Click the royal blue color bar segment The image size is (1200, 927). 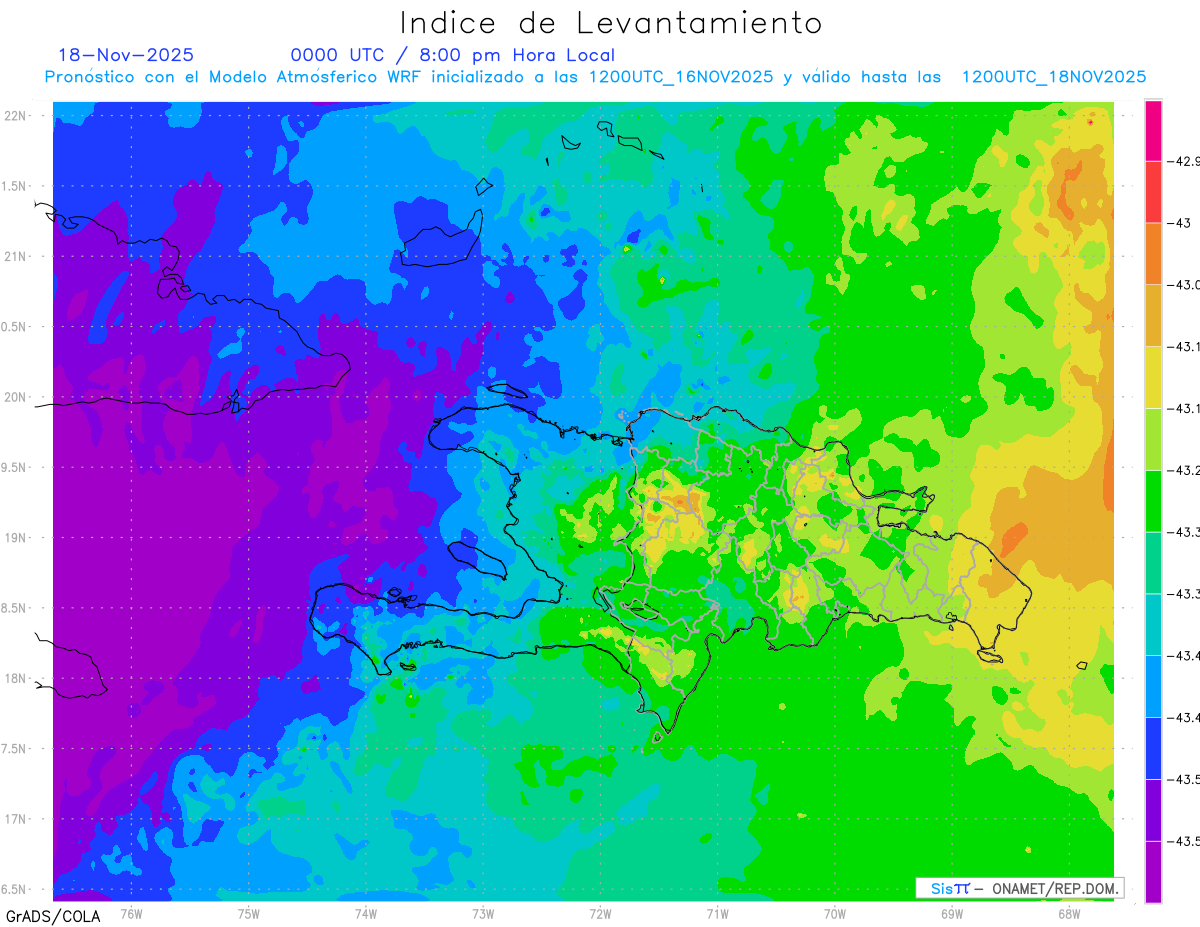1153,748
